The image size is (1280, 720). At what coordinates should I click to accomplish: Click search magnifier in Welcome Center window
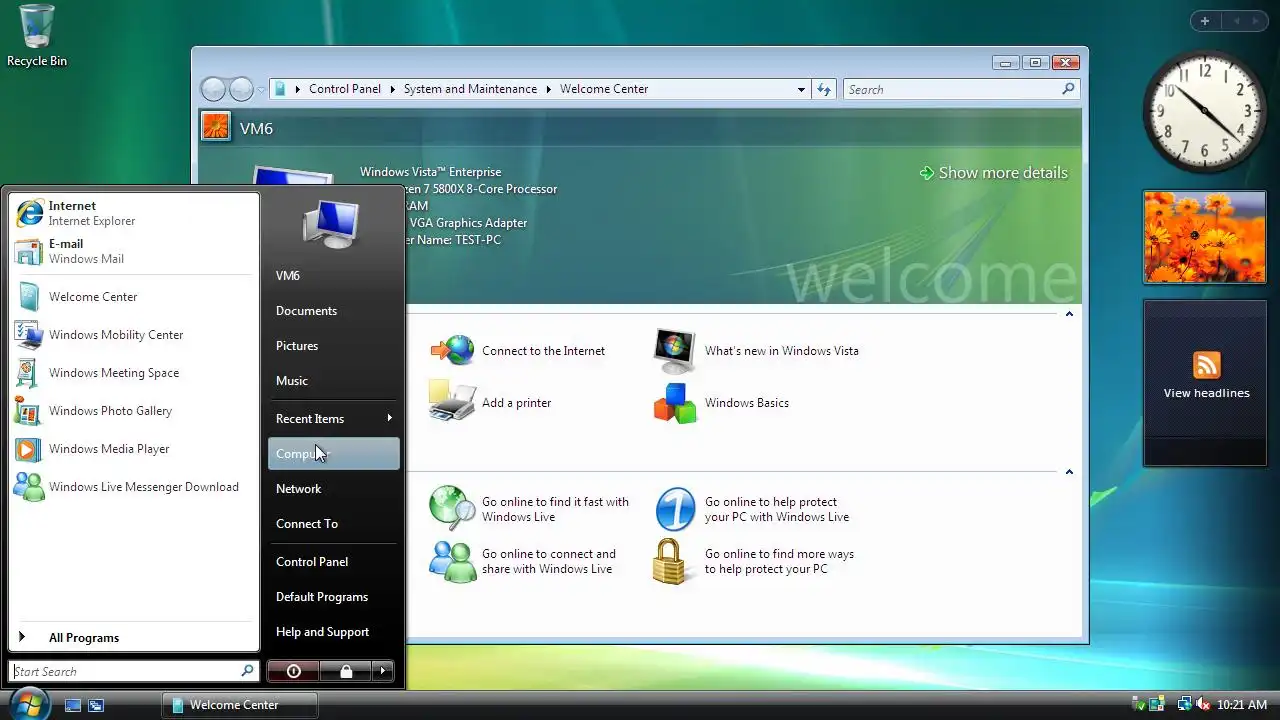pyautogui.click(x=1068, y=89)
